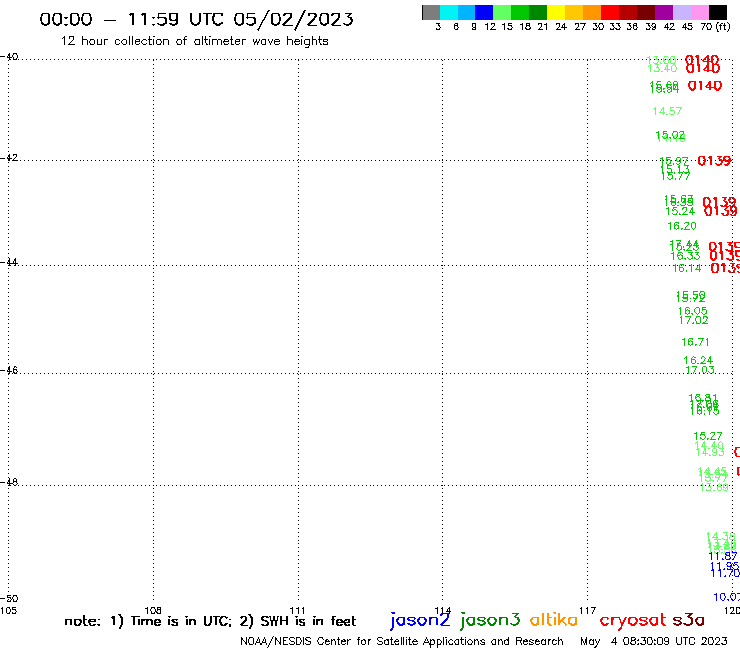Select the '16.20' wave height reading
The height and width of the screenshot is (650, 740).
click(682, 226)
